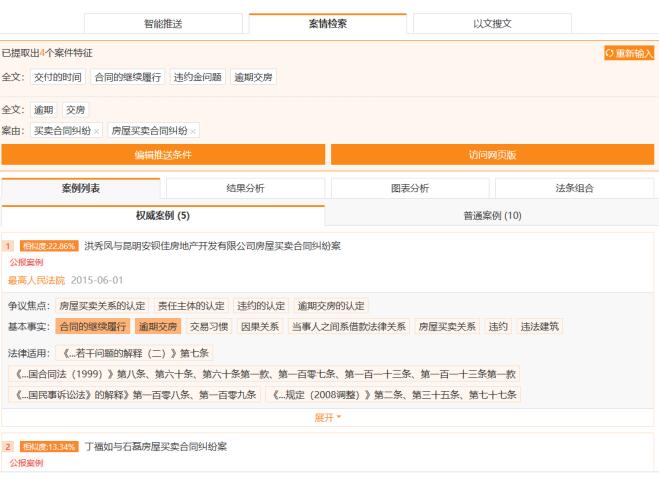
Task: Show 普通案例 (10) list
Action: pos(491,215)
